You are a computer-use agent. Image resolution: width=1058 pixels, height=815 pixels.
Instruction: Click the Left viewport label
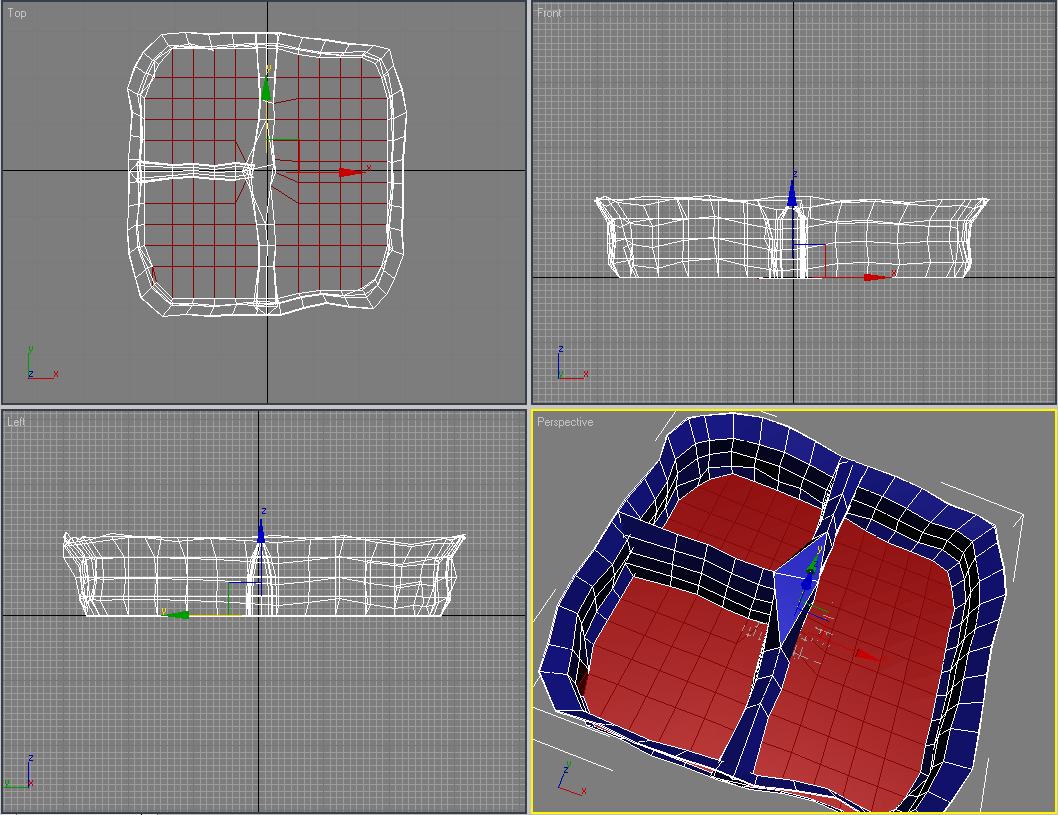click(x=16, y=422)
